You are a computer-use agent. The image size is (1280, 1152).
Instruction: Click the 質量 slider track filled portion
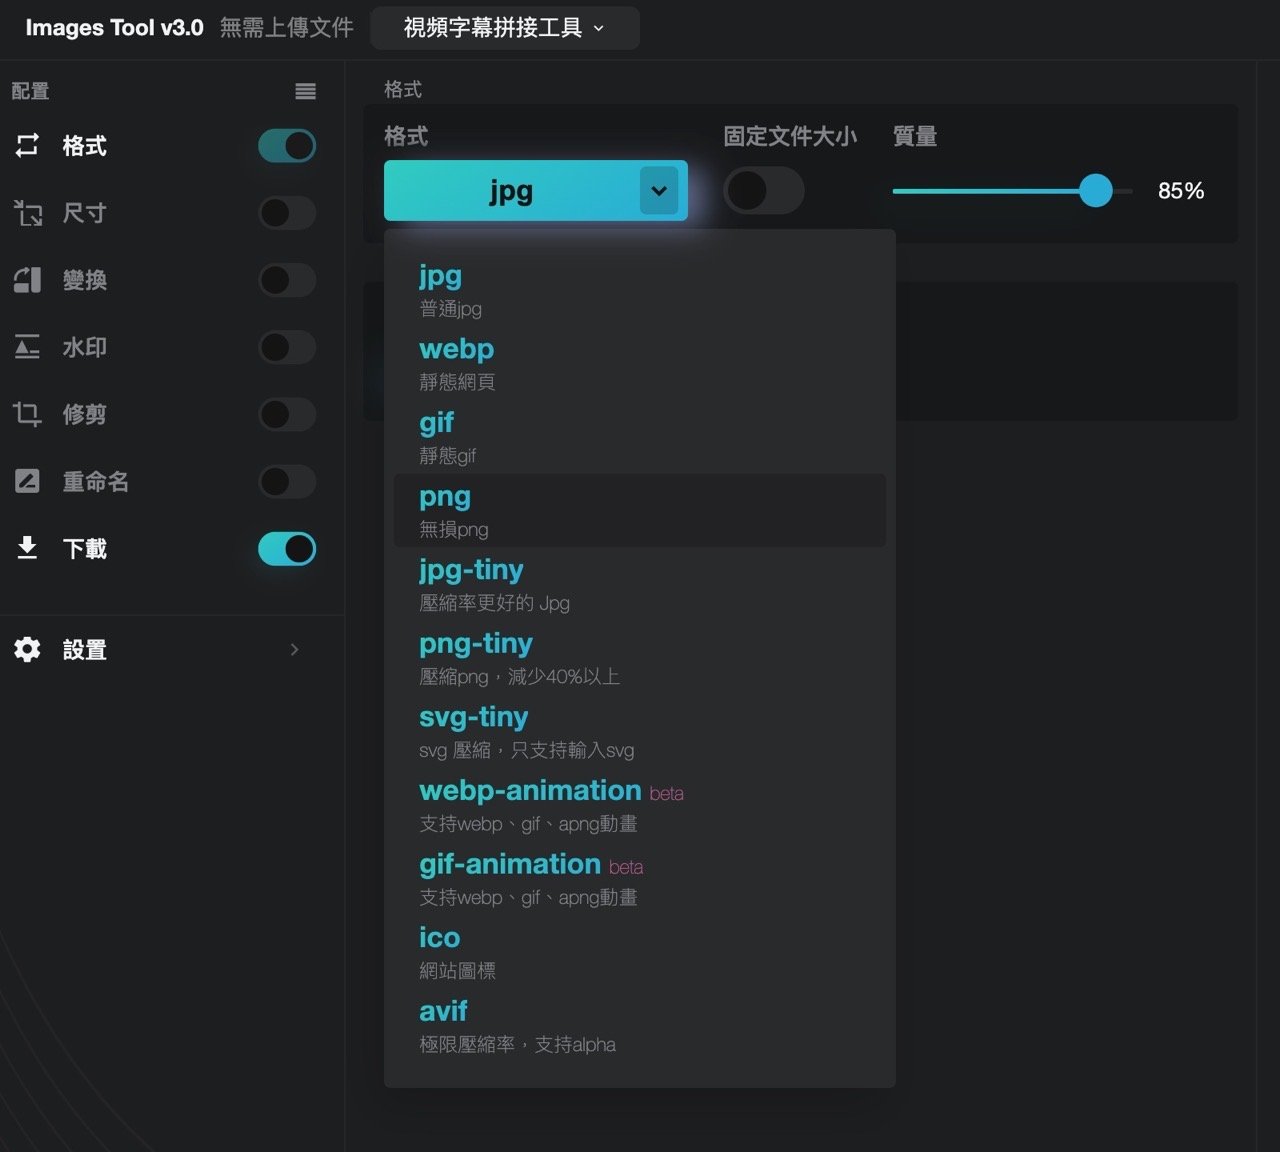[x=986, y=190]
